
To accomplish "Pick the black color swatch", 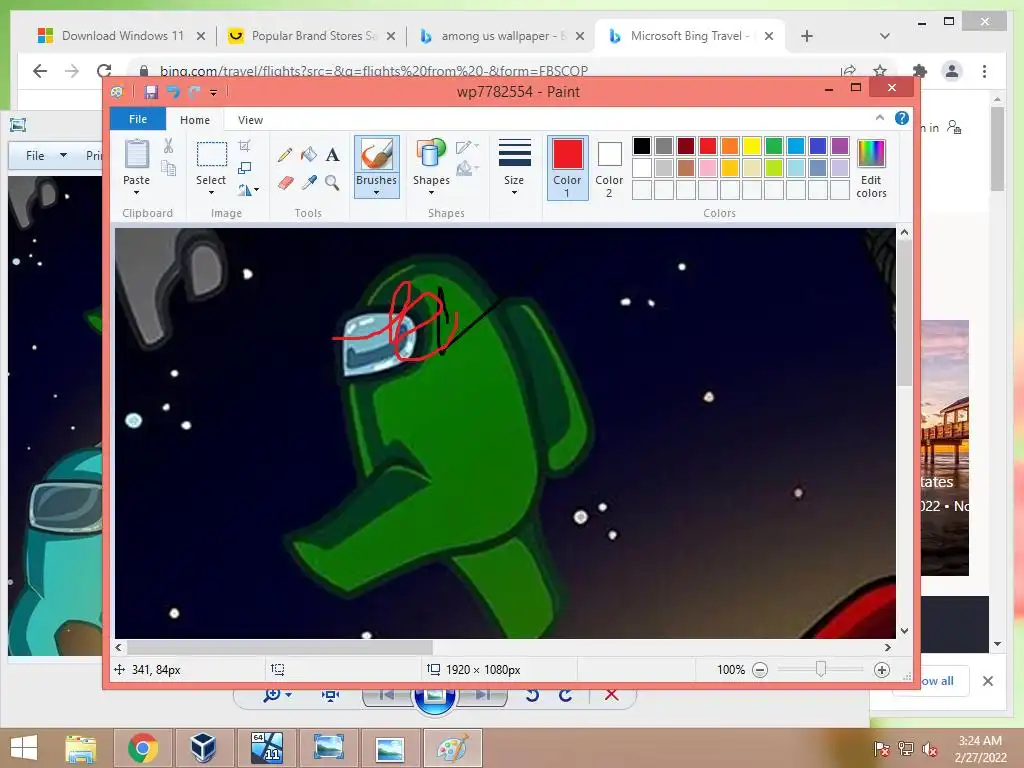I will [x=642, y=146].
